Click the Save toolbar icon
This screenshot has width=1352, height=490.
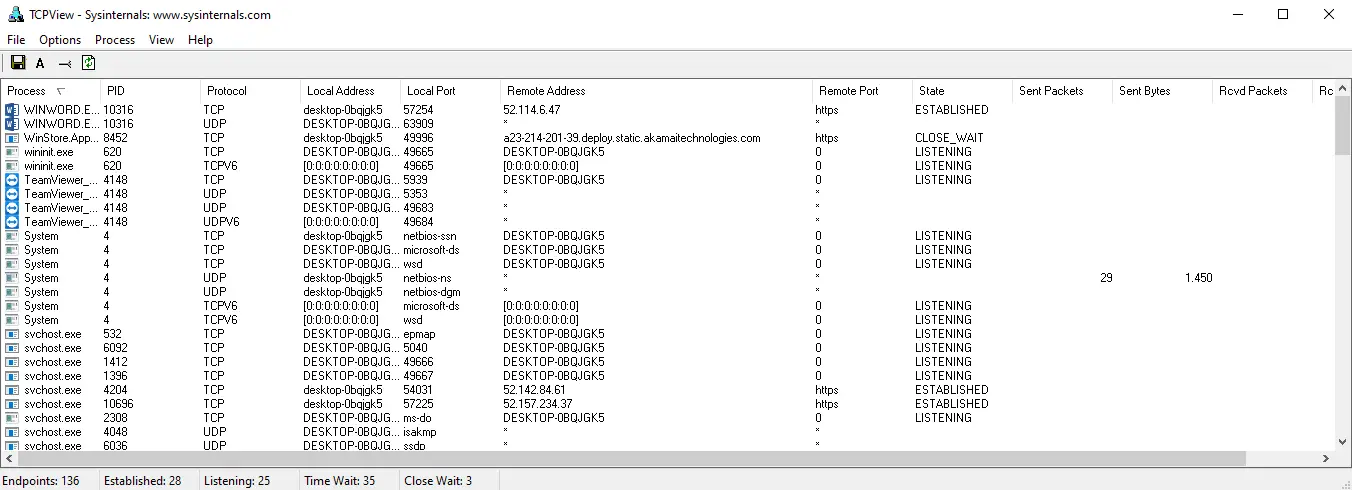pos(18,63)
